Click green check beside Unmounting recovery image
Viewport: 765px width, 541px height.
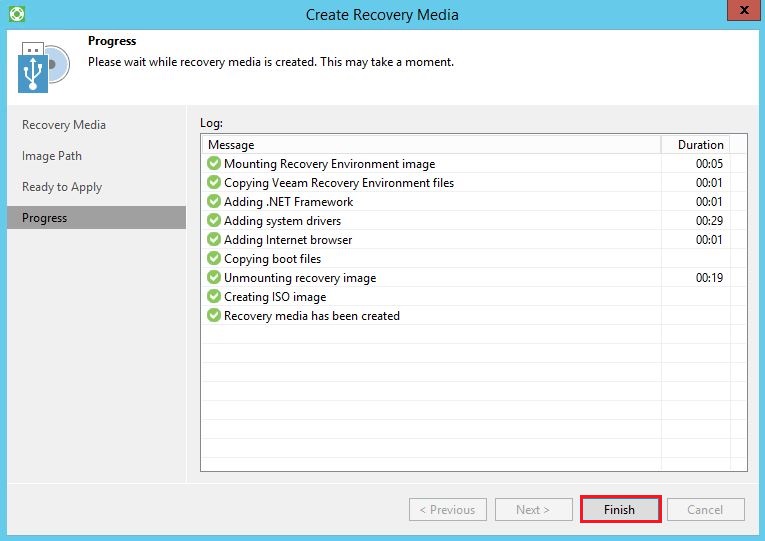(213, 278)
